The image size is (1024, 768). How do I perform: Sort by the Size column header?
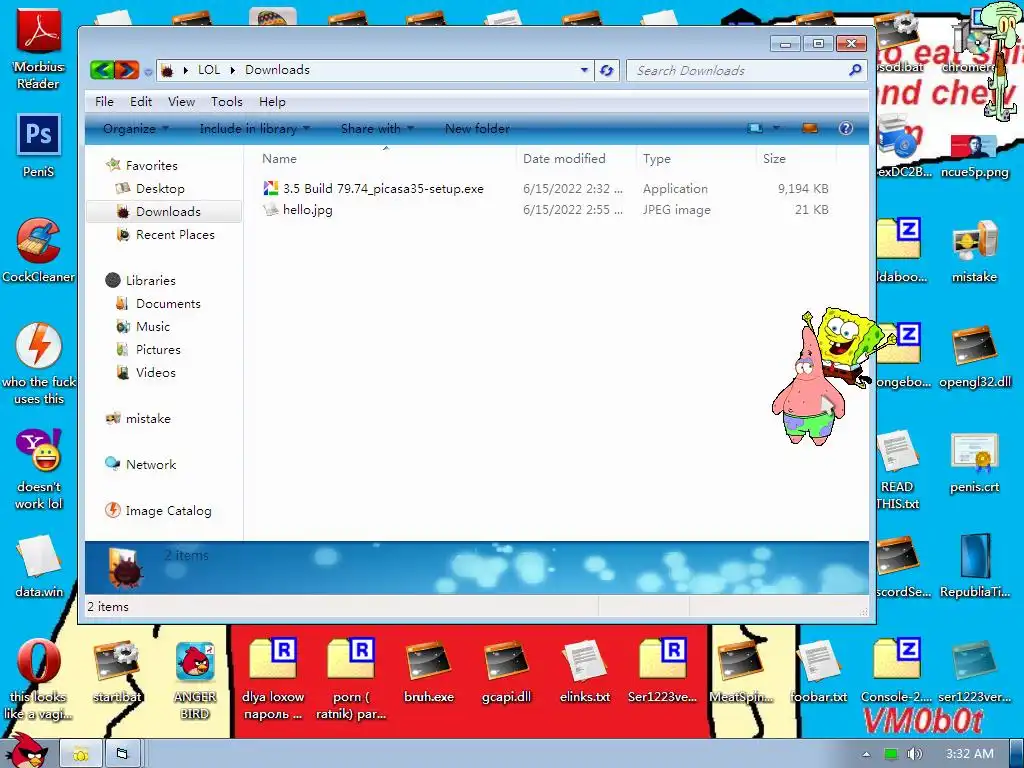(x=795, y=158)
